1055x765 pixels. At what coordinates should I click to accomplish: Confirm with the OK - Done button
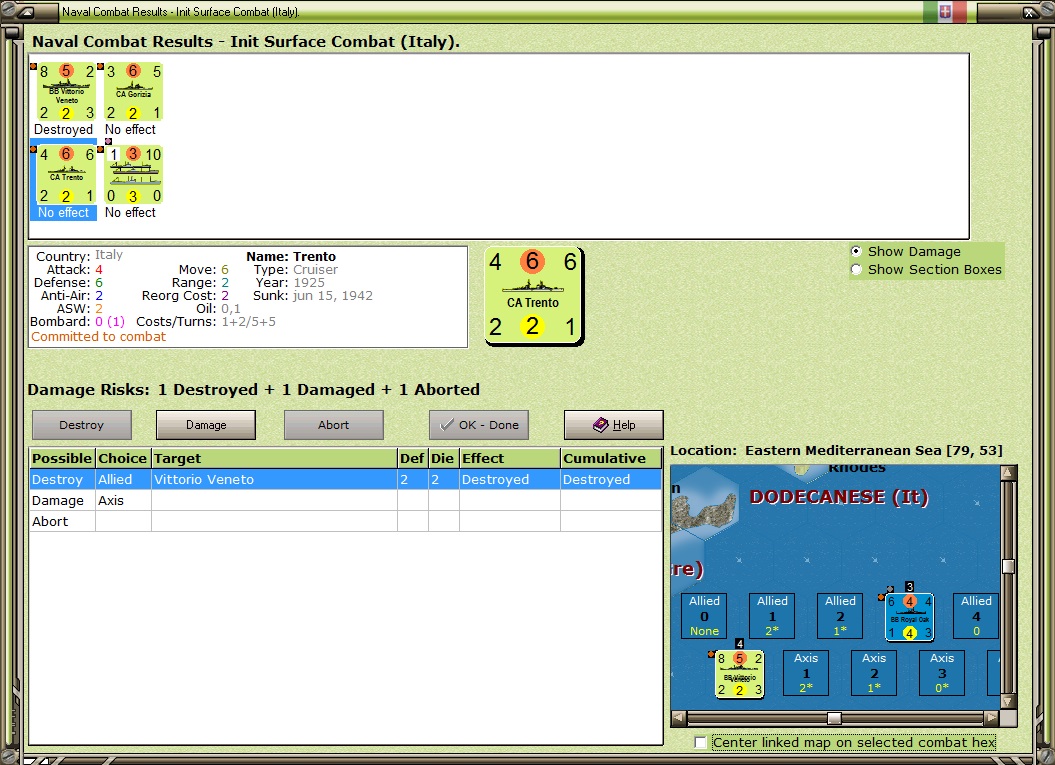coord(479,425)
